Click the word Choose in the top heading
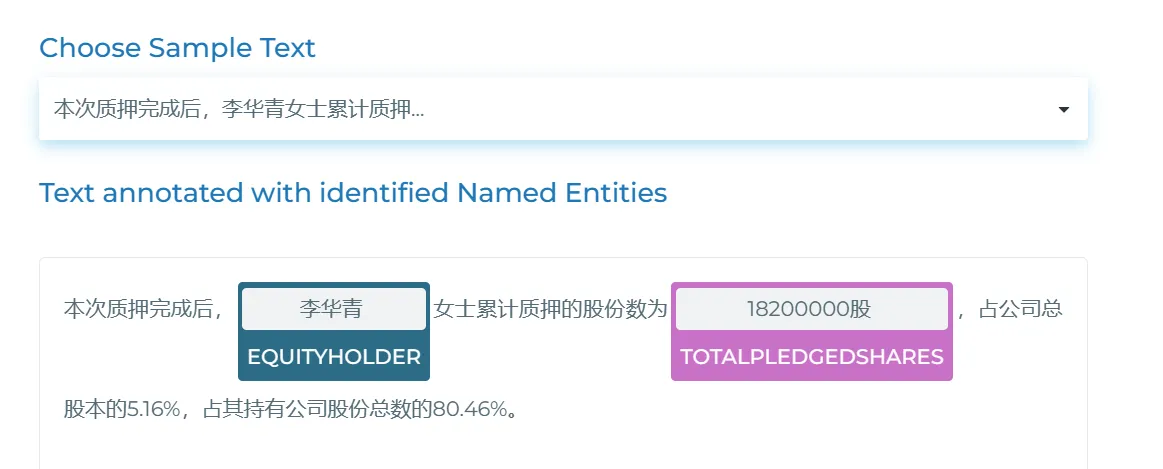1163x469 pixels. pos(89,47)
